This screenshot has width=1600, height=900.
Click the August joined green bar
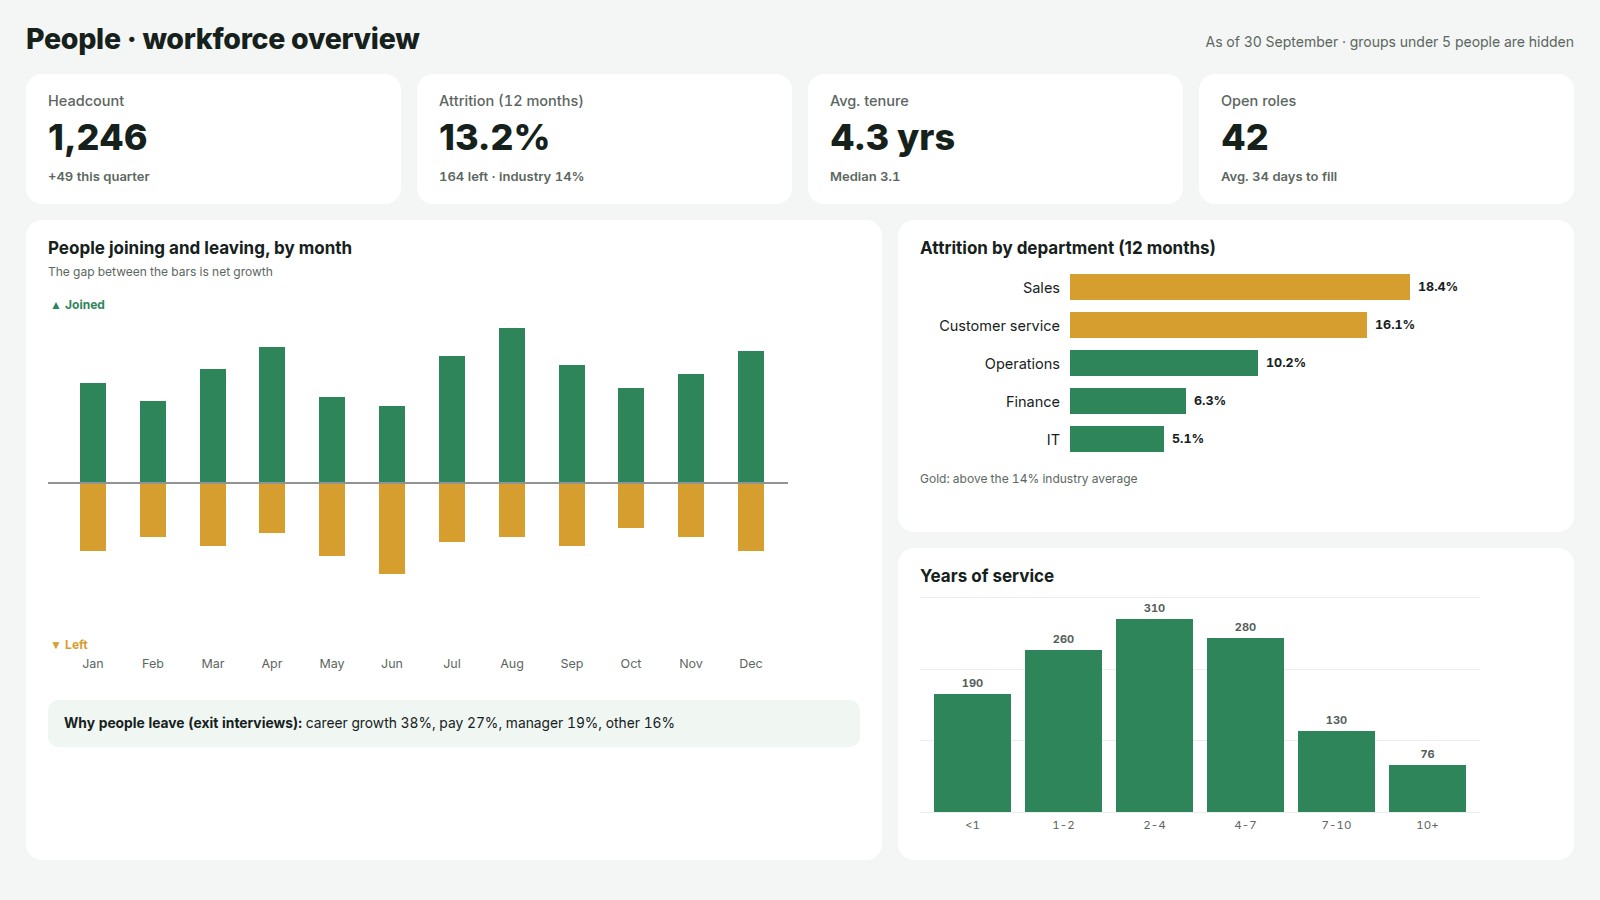(x=512, y=405)
